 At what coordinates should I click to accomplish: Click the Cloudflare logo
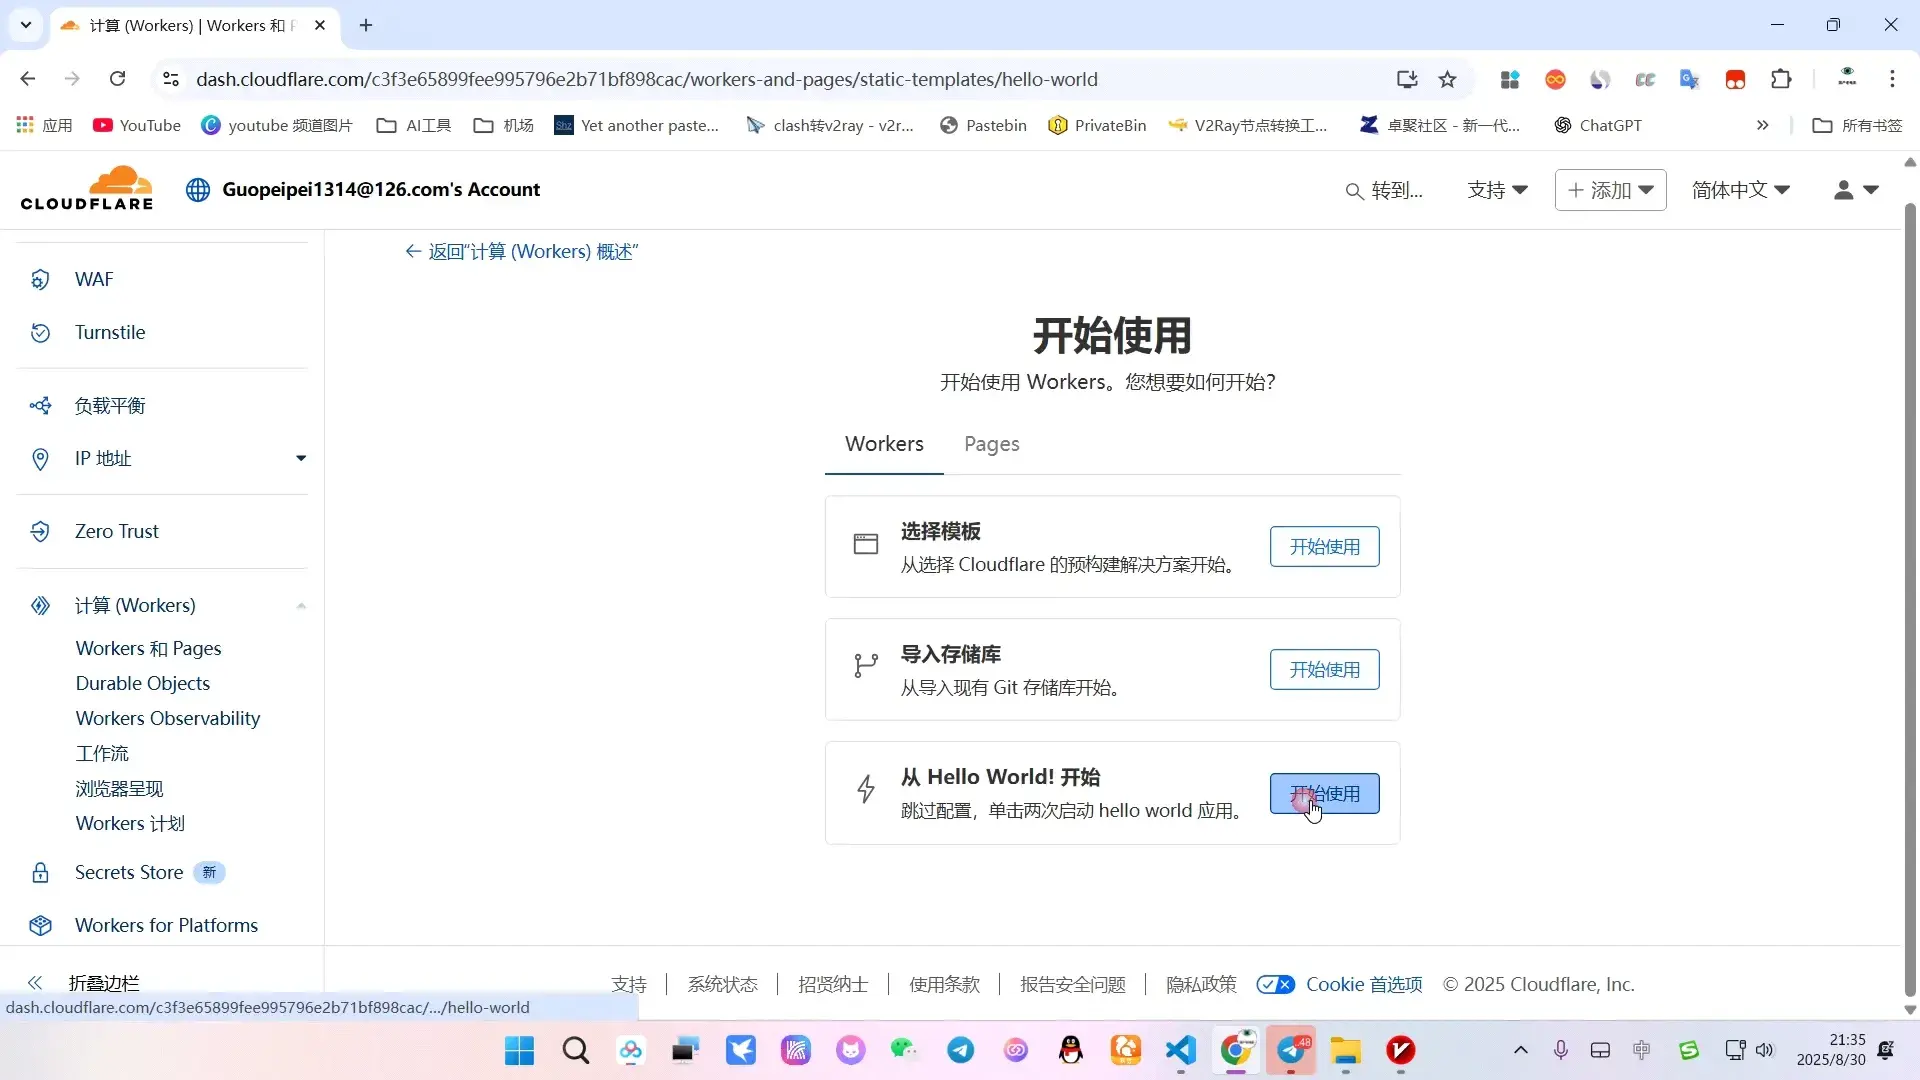coord(87,189)
